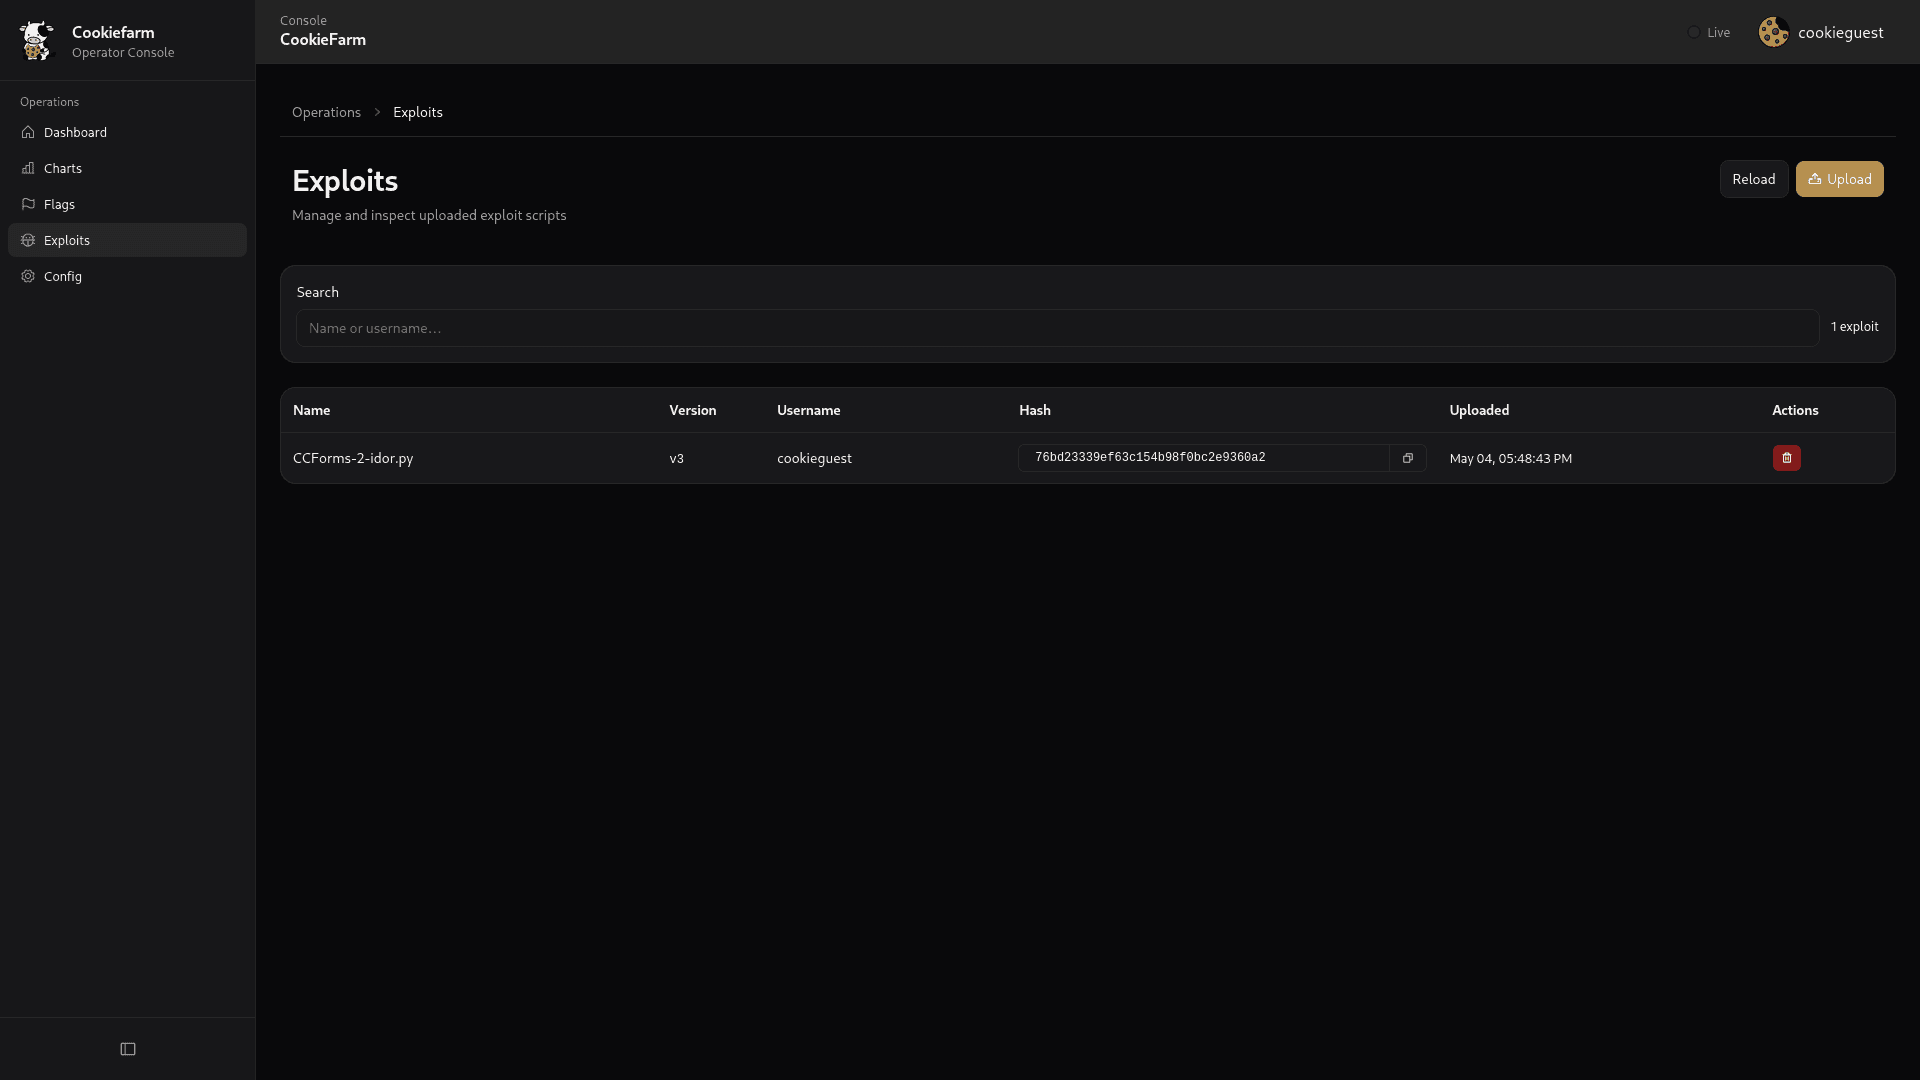Toggle the Live status indicator
This screenshot has width=1920, height=1080.
click(1708, 32)
